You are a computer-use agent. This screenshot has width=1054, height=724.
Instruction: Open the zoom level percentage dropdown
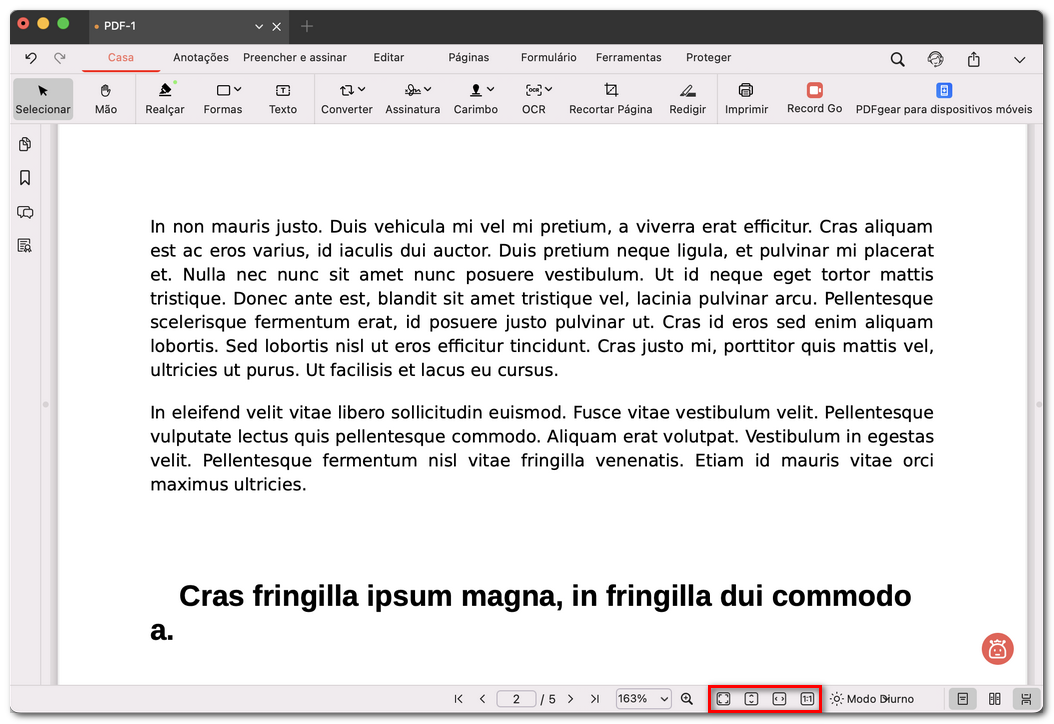click(x=643, y=698)
